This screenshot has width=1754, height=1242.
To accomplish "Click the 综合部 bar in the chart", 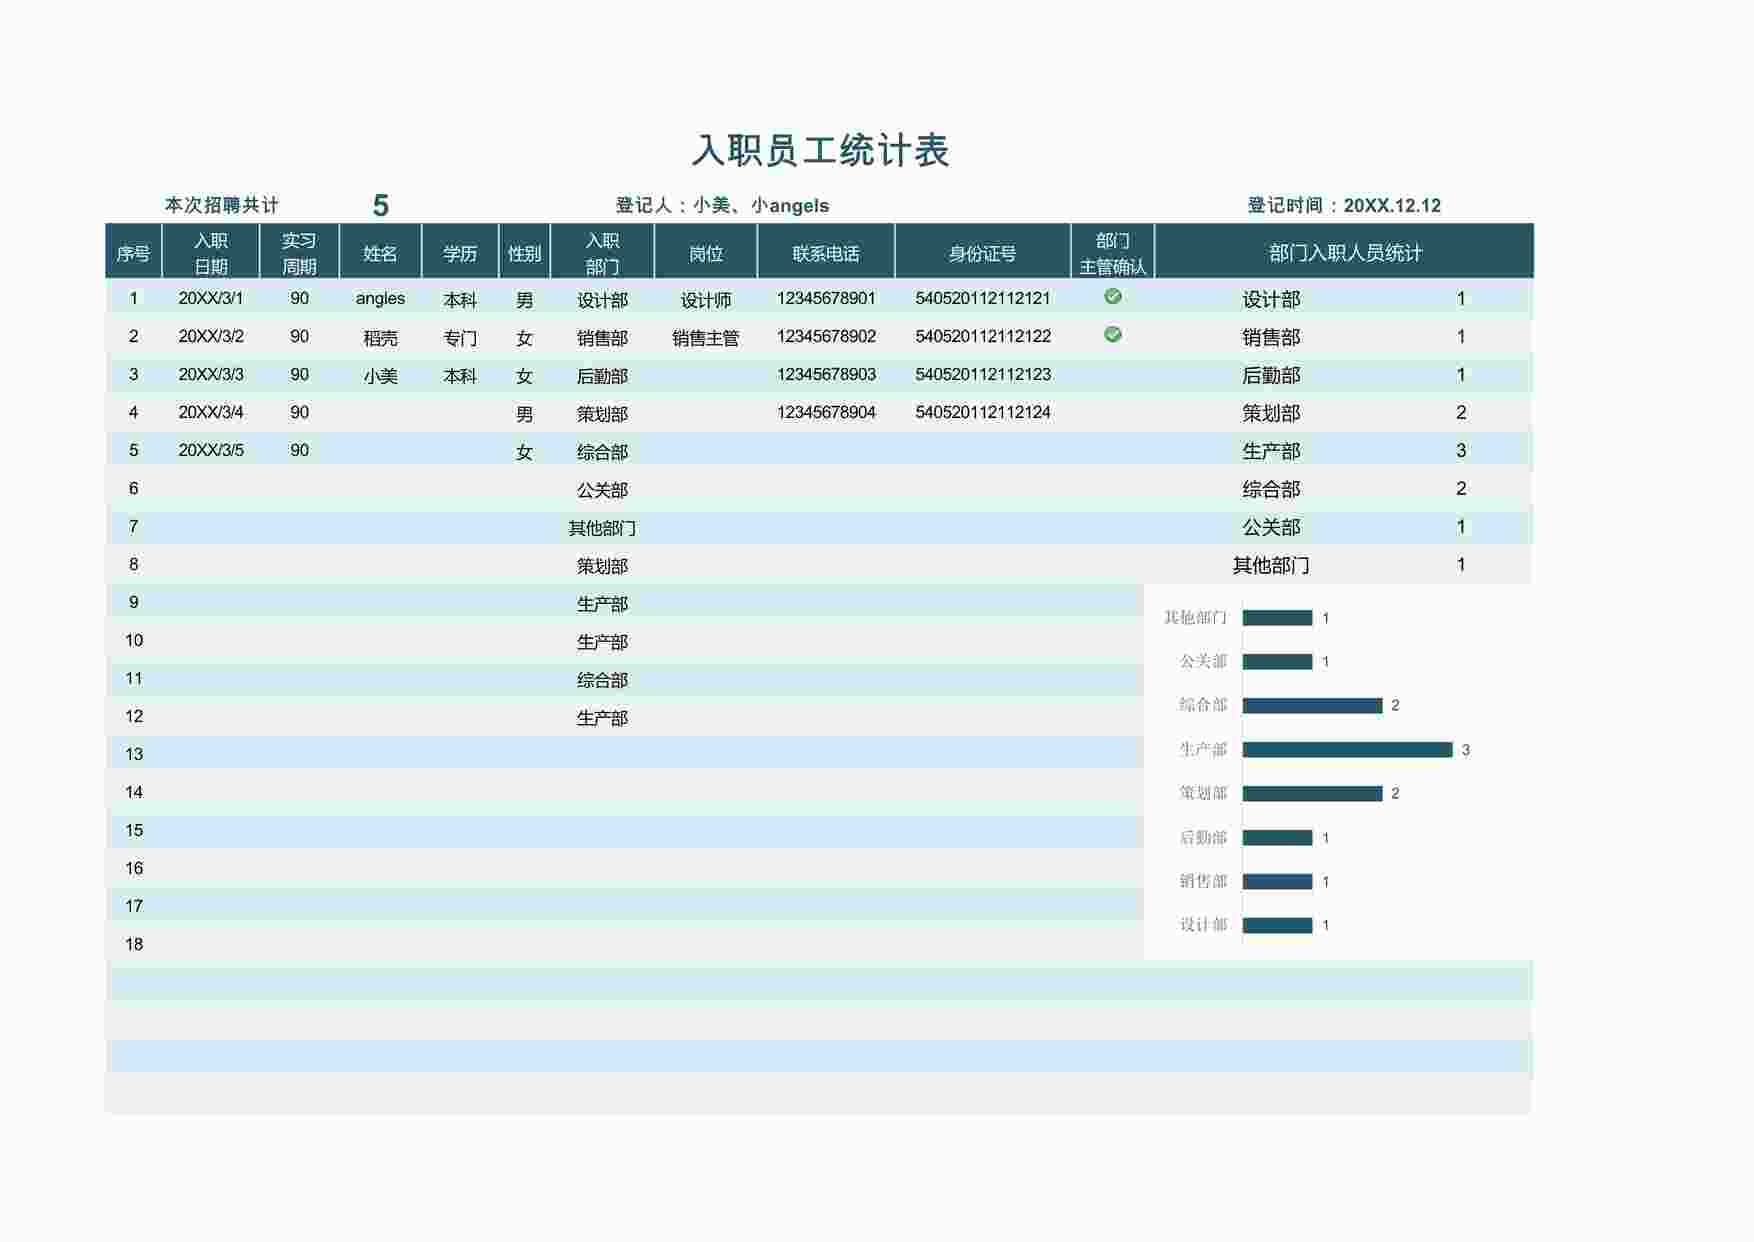I will click(x=1312, y=706).
